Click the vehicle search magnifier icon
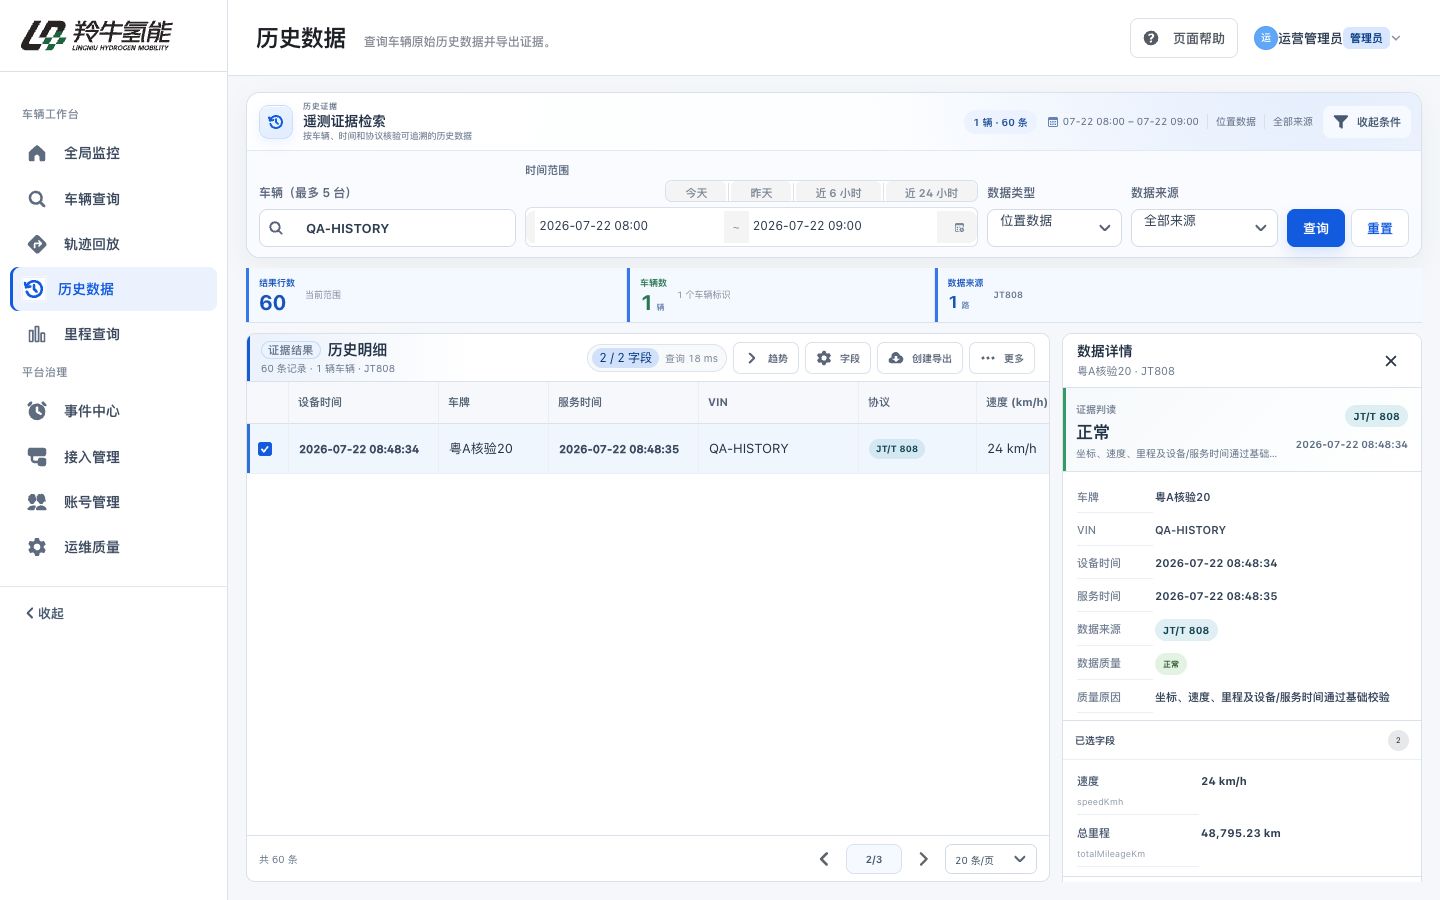The image size is (1440, 900). point(276,228)
